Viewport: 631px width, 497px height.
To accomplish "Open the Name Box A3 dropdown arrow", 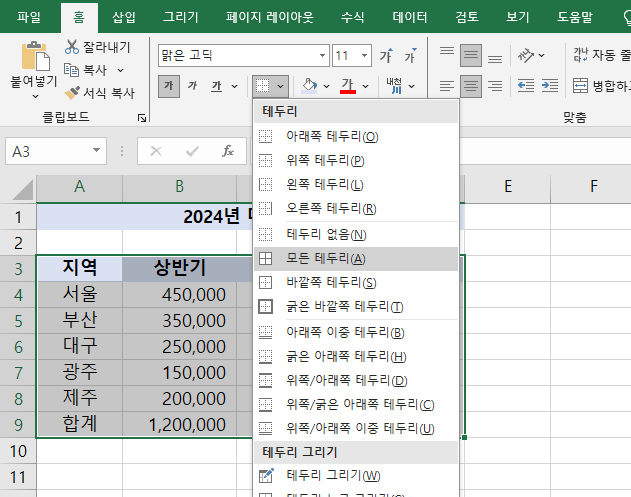I will pyautogui.click(x=96, y=151).
